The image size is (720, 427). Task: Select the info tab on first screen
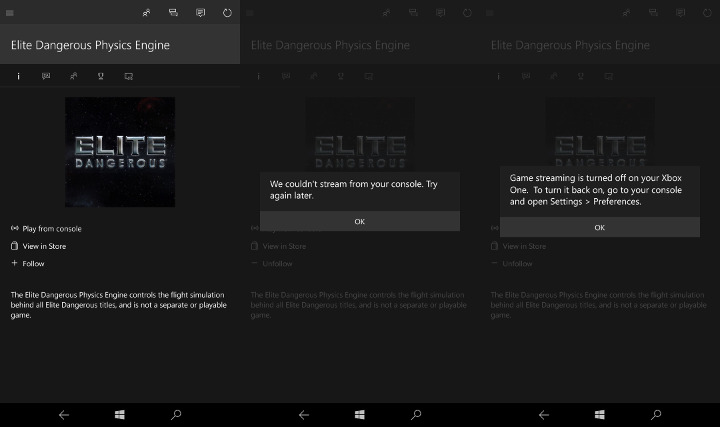[x=18, y=76]
